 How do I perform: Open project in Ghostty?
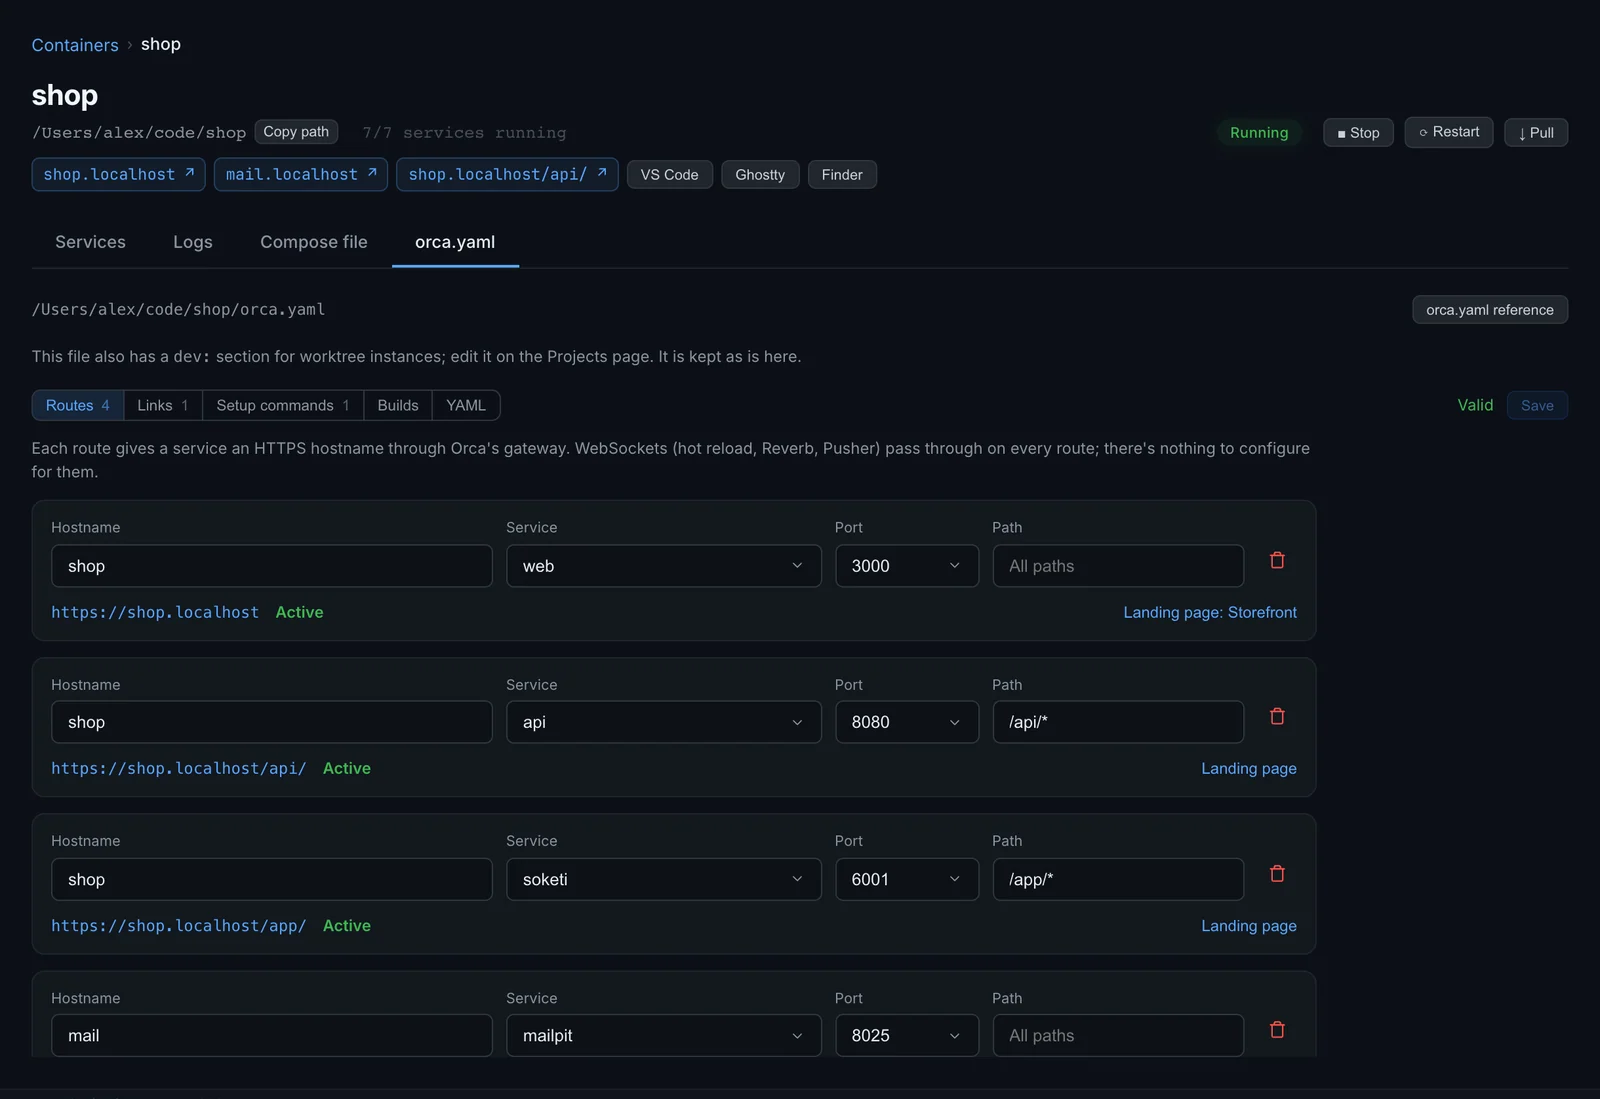760,174
